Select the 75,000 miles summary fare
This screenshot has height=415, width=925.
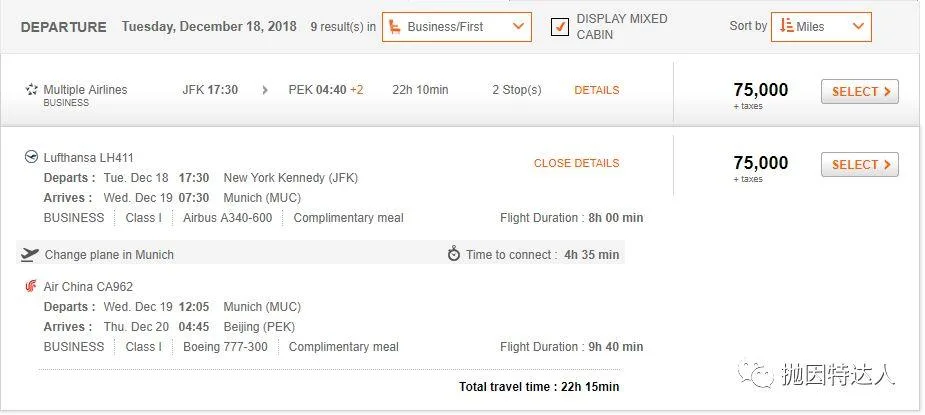[860, 92]
